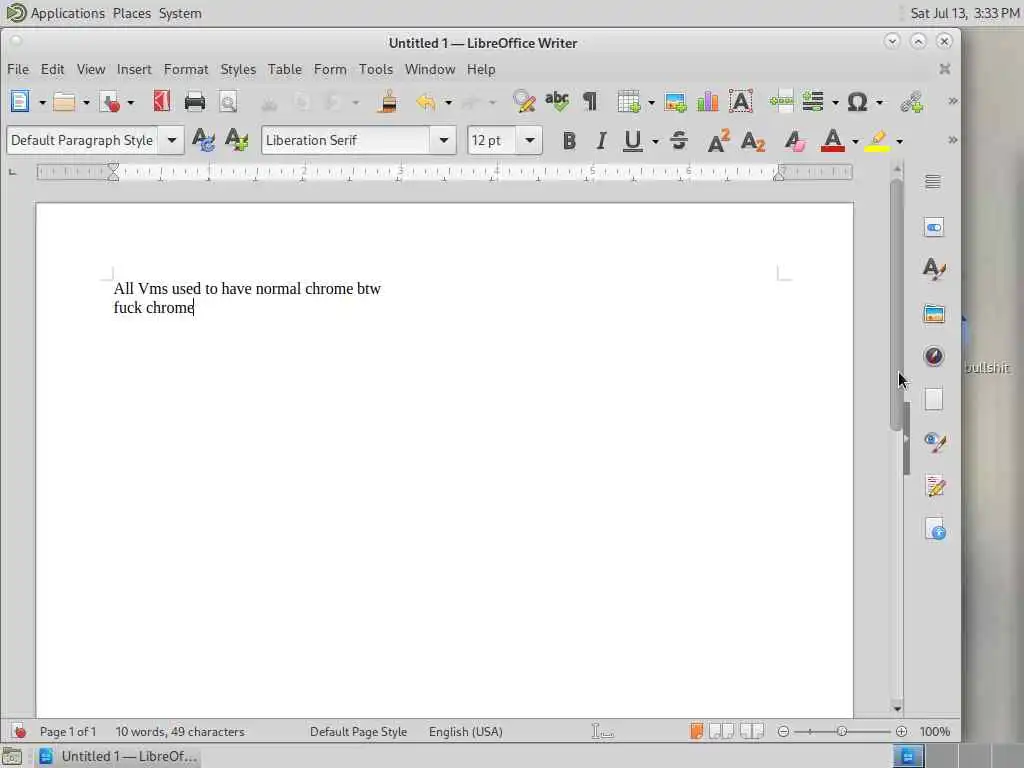Click English (USA) language in status bar
The height and width of the screenshot is (768, 1024).
466,731
